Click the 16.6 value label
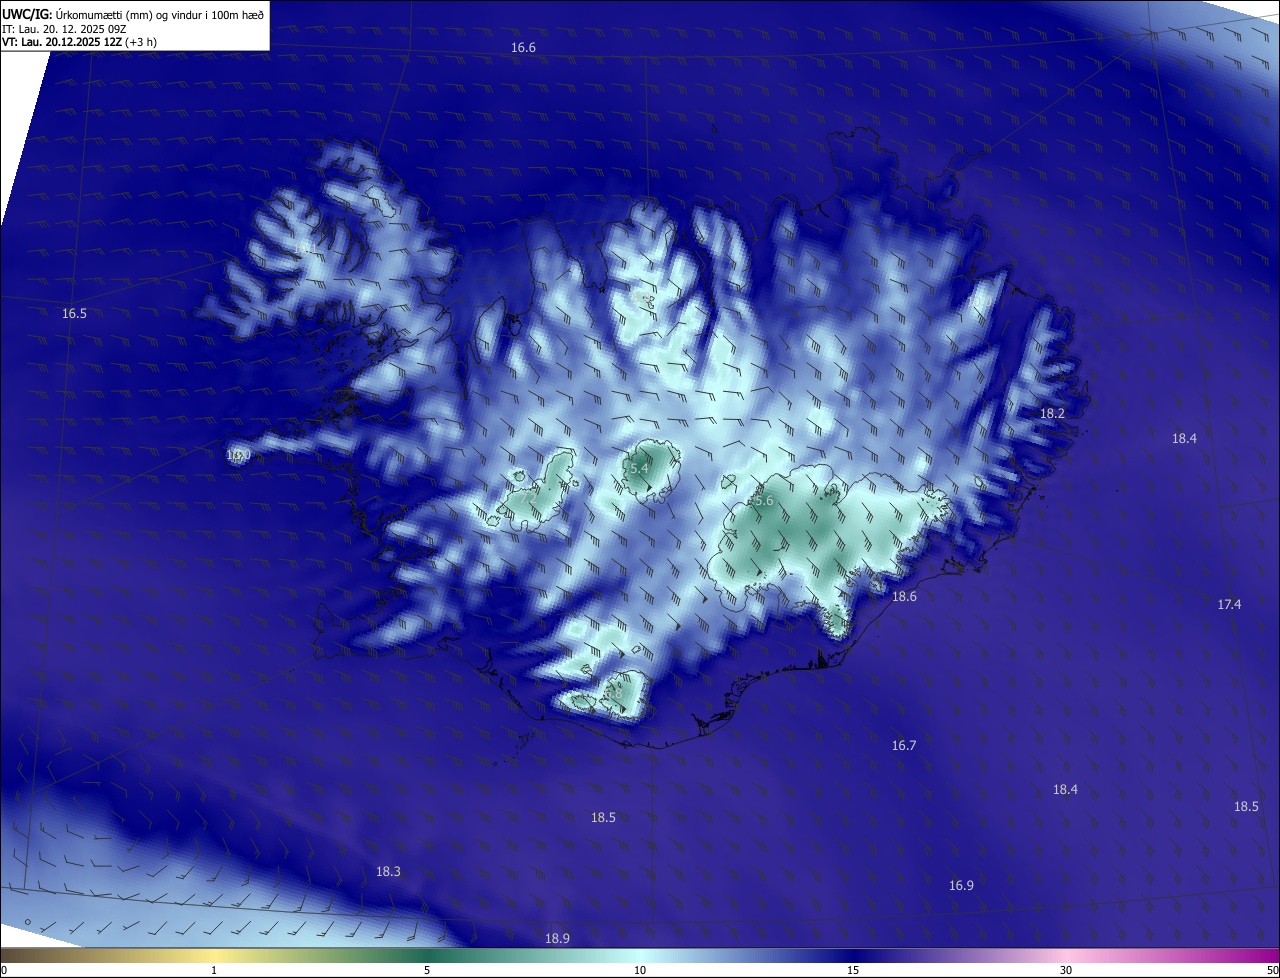This screenshot has width=1280, height=978. [523, 48]
